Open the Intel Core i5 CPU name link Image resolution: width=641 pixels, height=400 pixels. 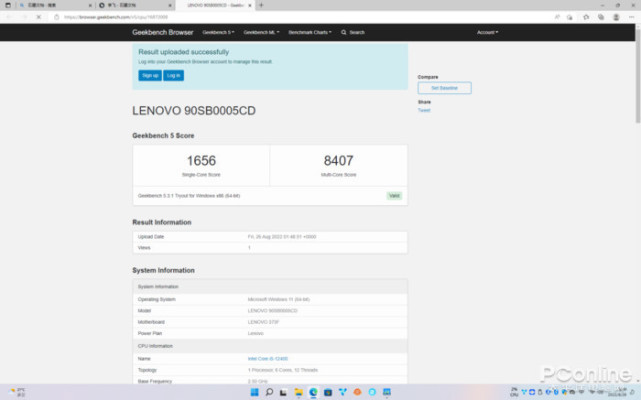coord(268,359)
